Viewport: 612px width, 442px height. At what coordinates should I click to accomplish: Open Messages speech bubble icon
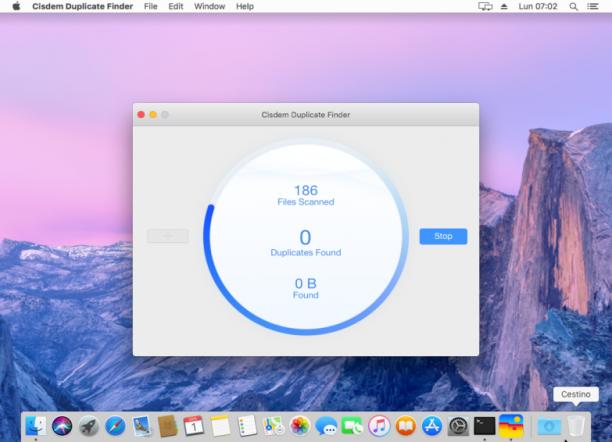pos(326,426)
